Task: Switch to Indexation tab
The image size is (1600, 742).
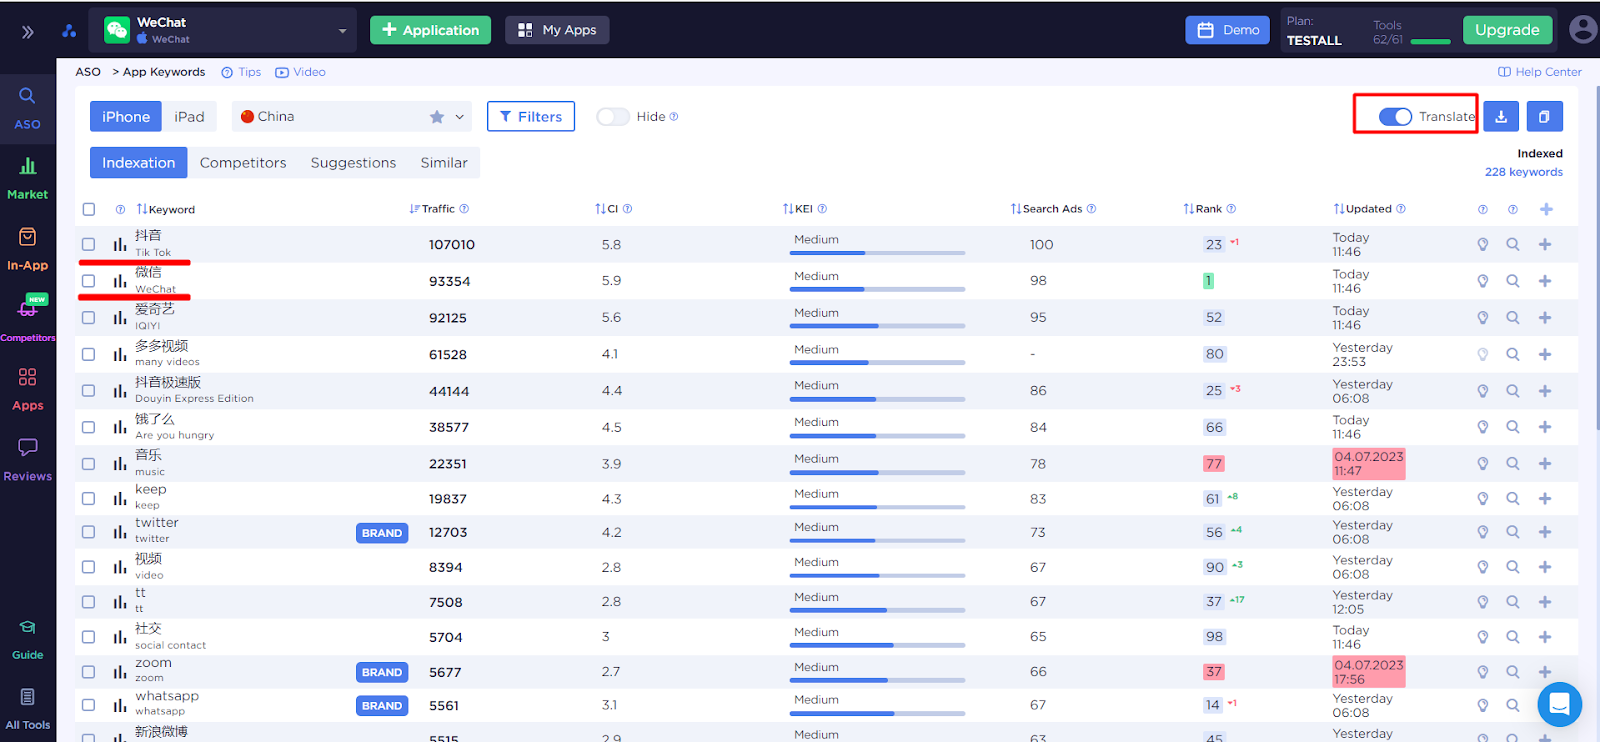Action: tap(138, 163)
